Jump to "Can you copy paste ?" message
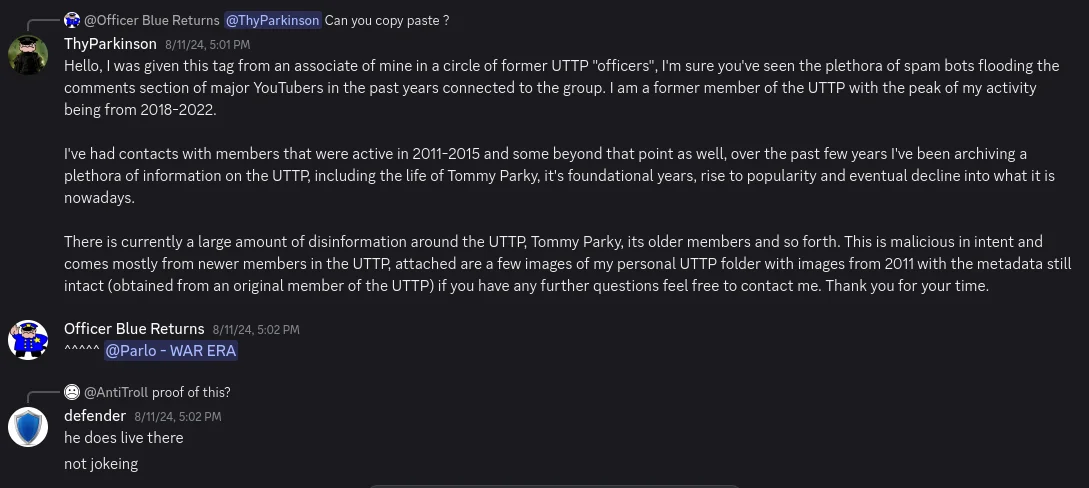Screen dimensions: 1089x488 point(387,20)
